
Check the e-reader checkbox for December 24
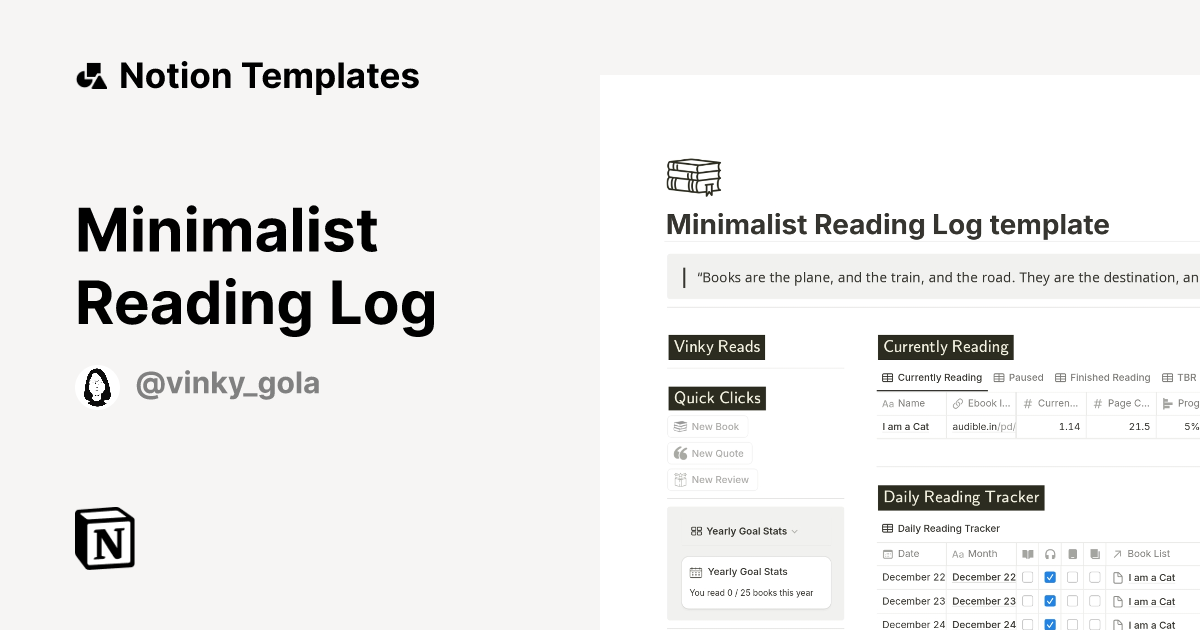[x=1072, y=624]
